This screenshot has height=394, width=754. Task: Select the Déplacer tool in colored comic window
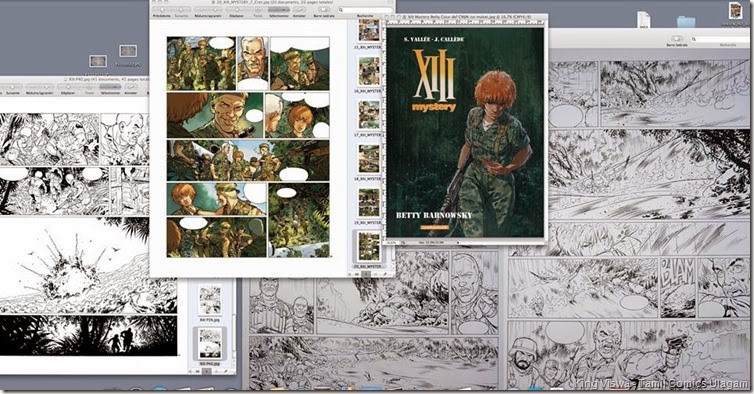click(x=237, y=10)
